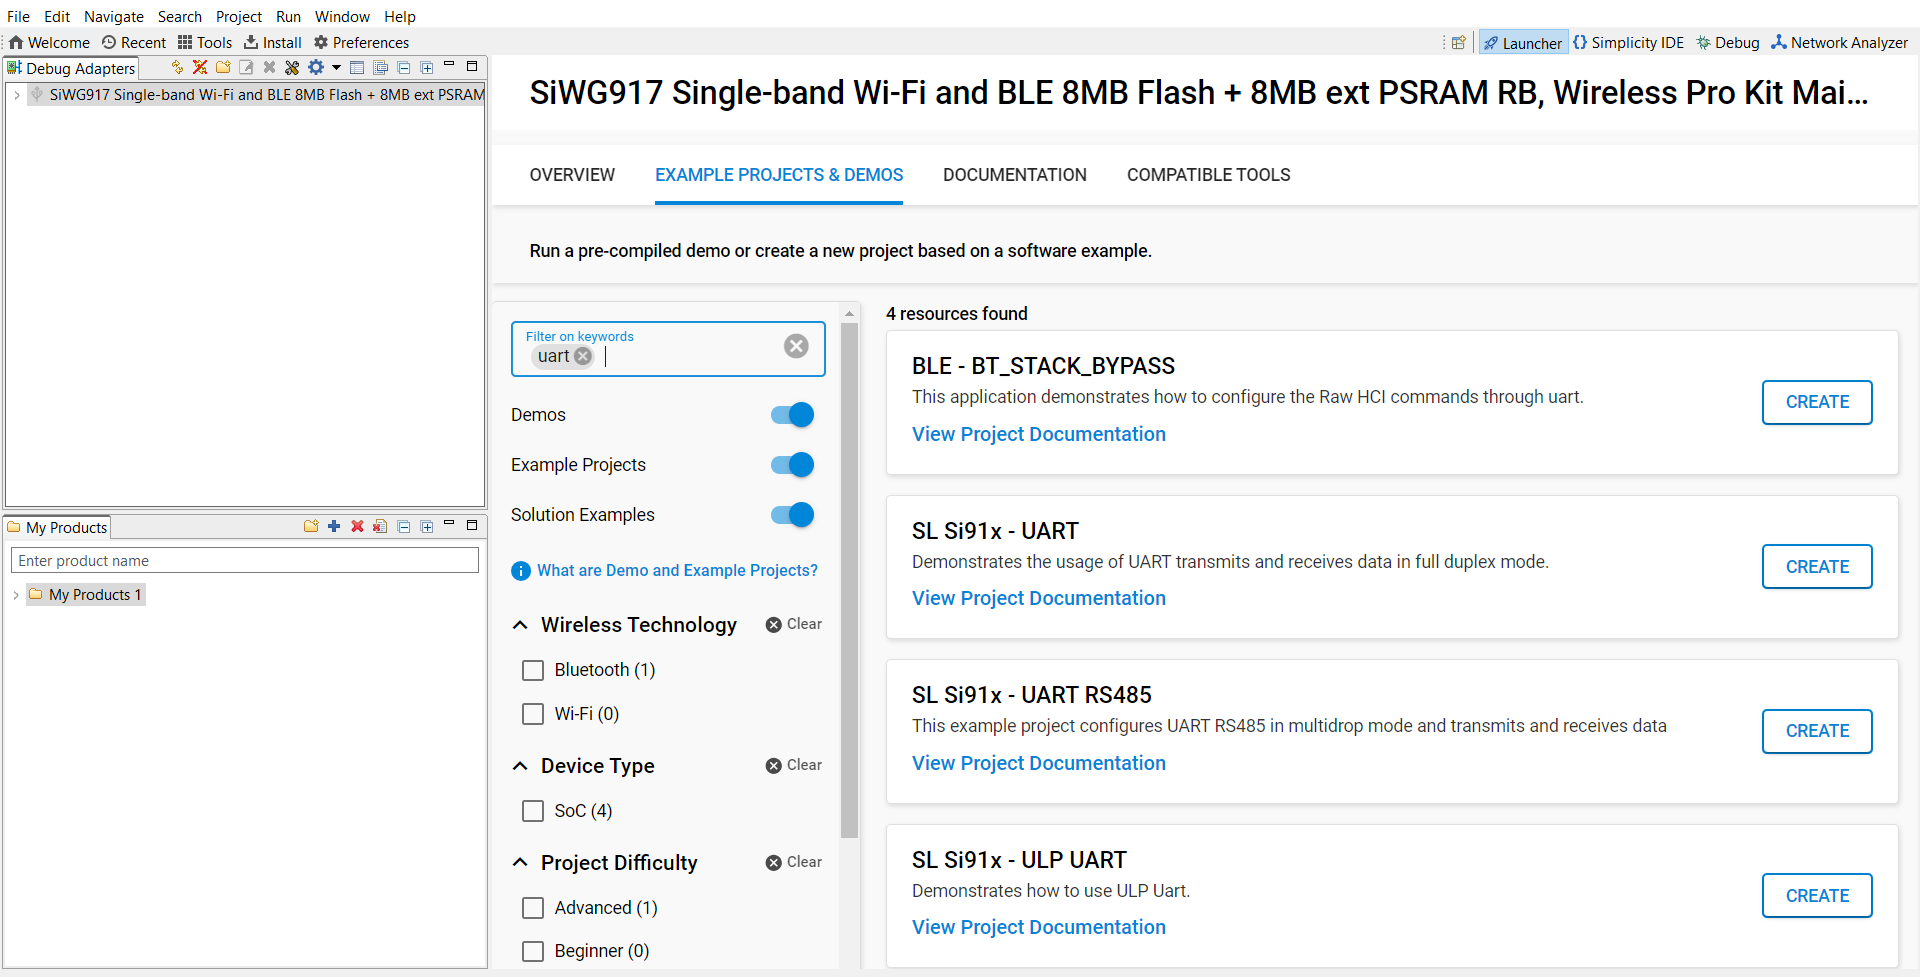This screenshot has height=977, width=1920.
Task: Collapse all in the My Products panel
Action: tap(404, 526)
